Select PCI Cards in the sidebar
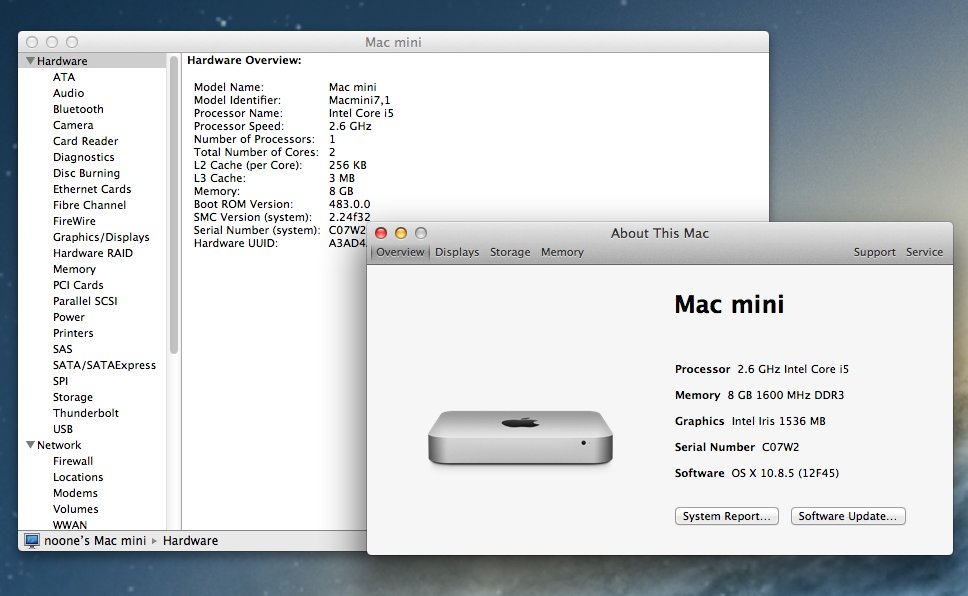 click(x=78, y=286)
